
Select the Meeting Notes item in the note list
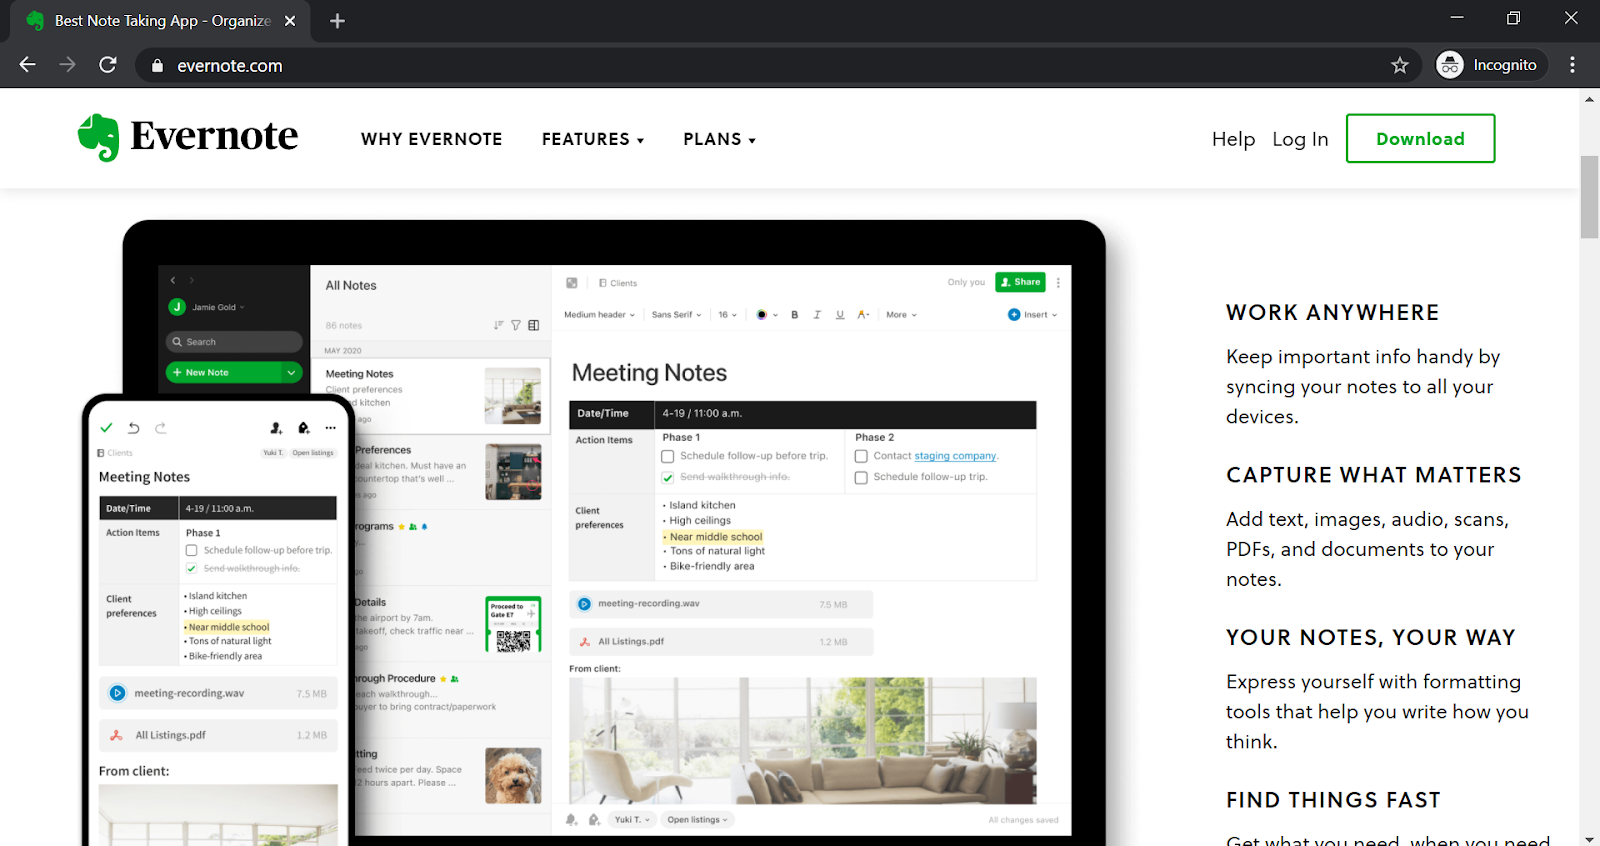pyautogui.click(x=431, y=396)
